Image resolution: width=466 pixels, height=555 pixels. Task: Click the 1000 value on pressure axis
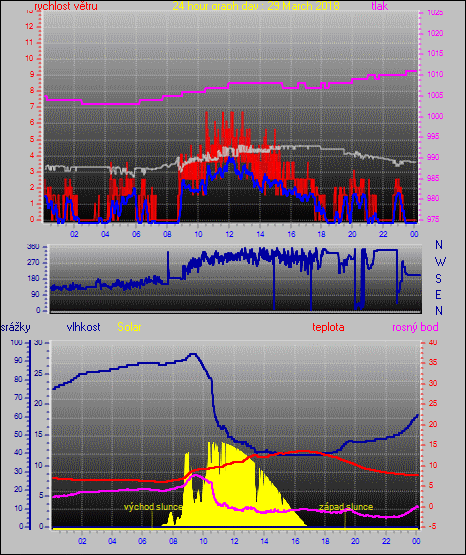point(435,116)
